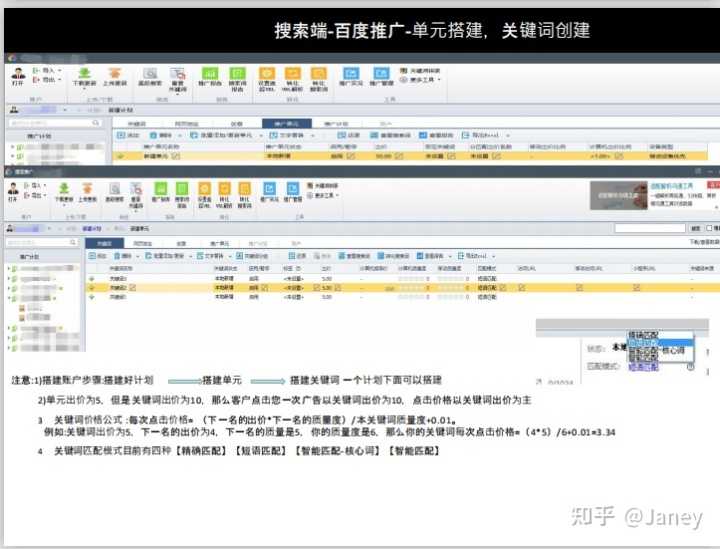
Task: Open 推广实况 blue icon in lower window
Action: click(270, 192)
